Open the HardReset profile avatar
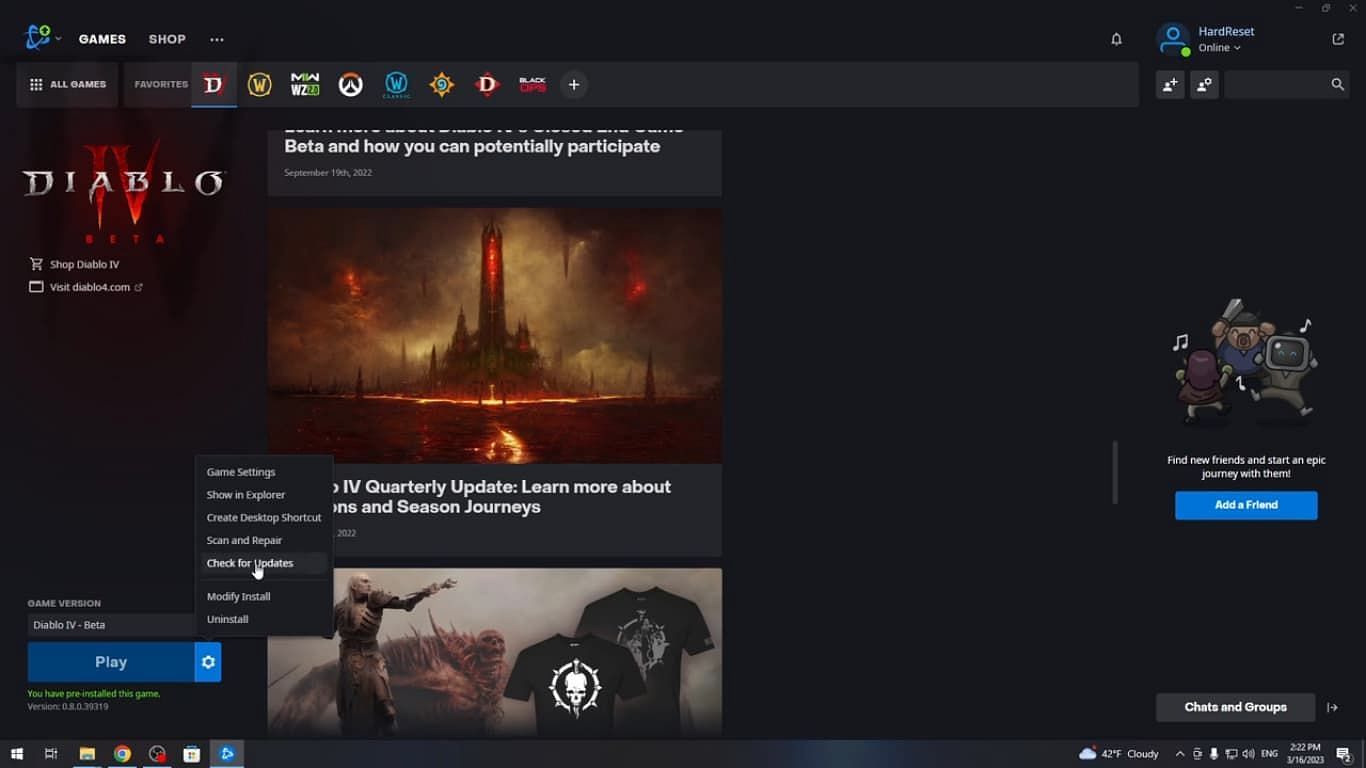 coord(1172,39)
